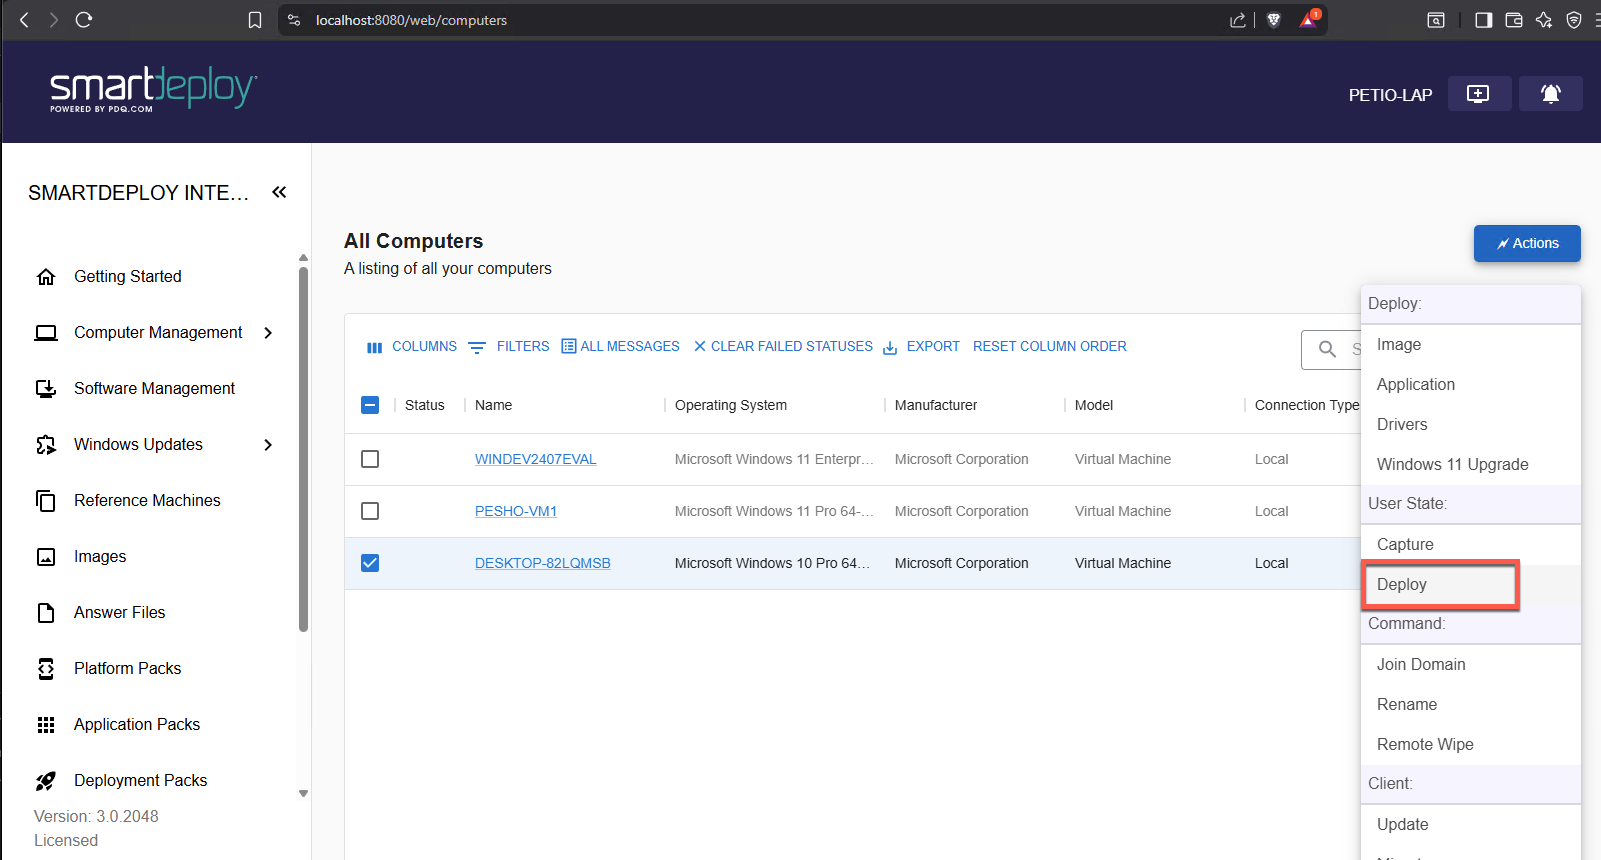Click the Application Packs grid icon
Screen dimensions: 1601x860
click(46, 725)
